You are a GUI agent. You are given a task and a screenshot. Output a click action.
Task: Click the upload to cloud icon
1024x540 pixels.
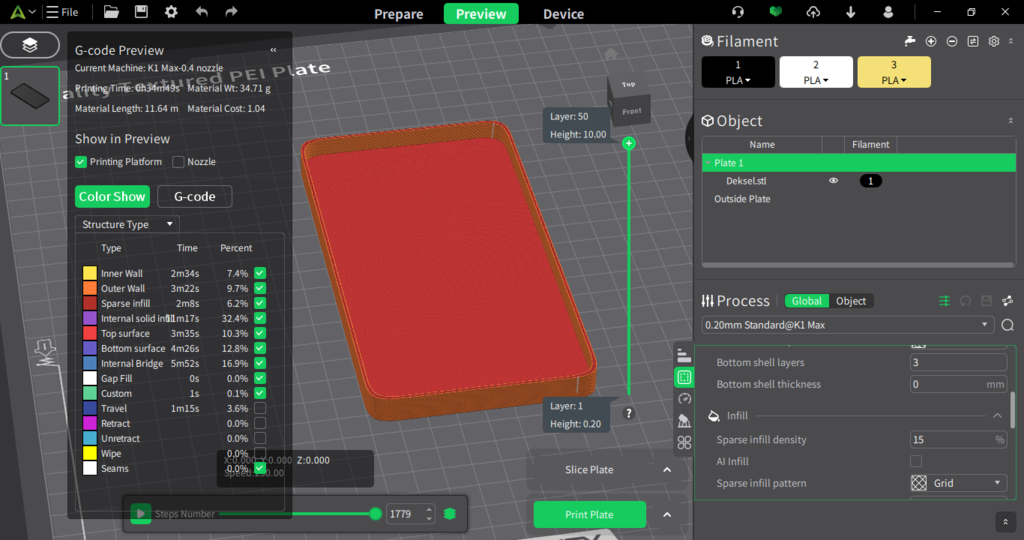(813, 12)
